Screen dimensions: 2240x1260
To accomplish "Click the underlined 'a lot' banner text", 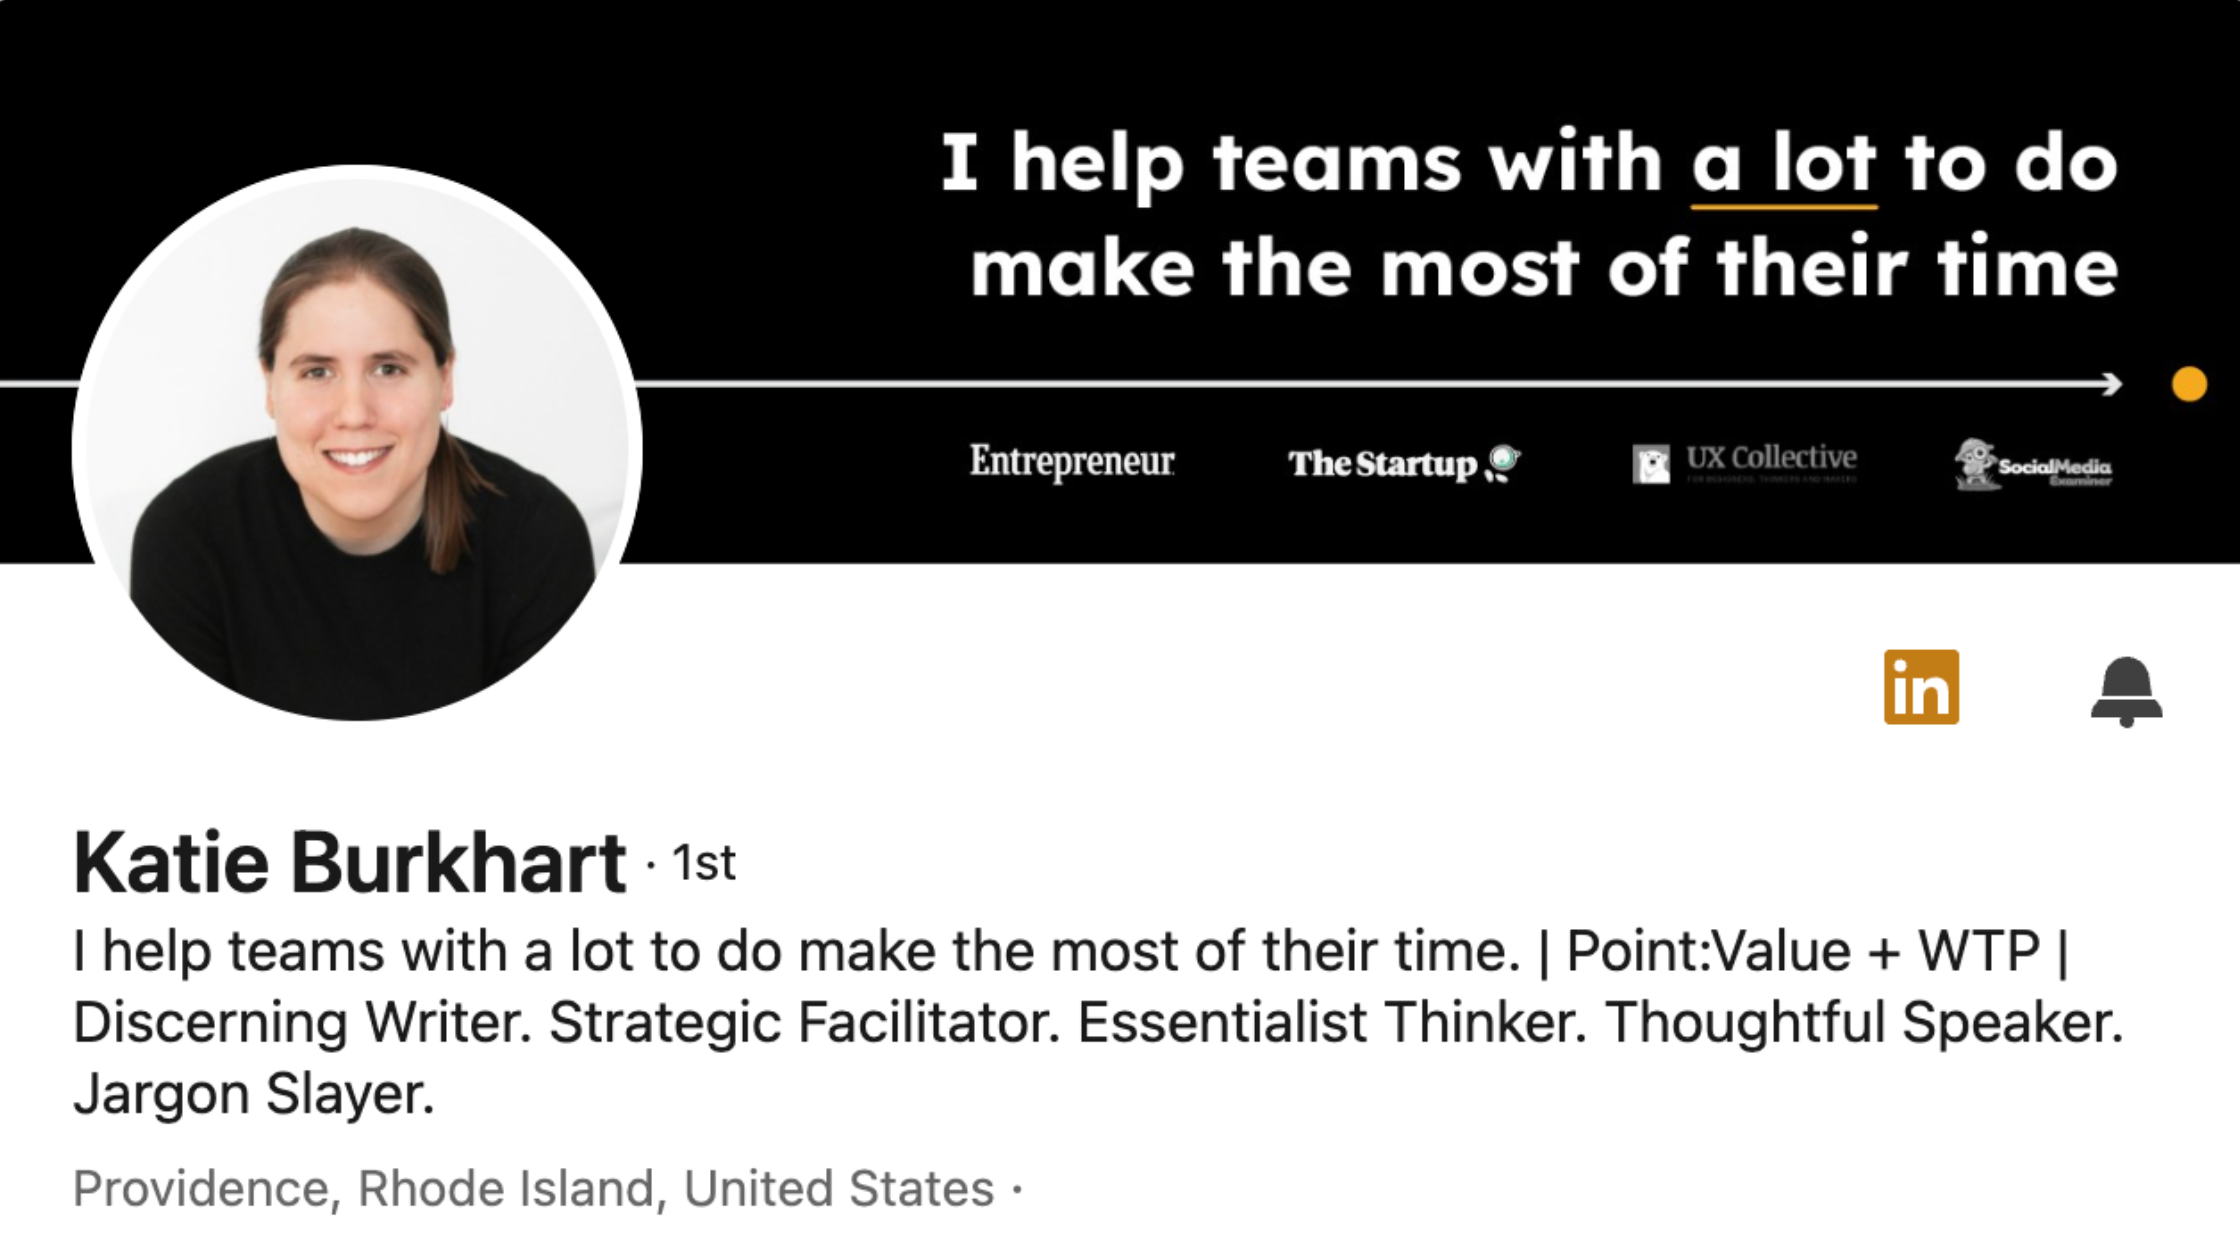I will coord(1784,165).
